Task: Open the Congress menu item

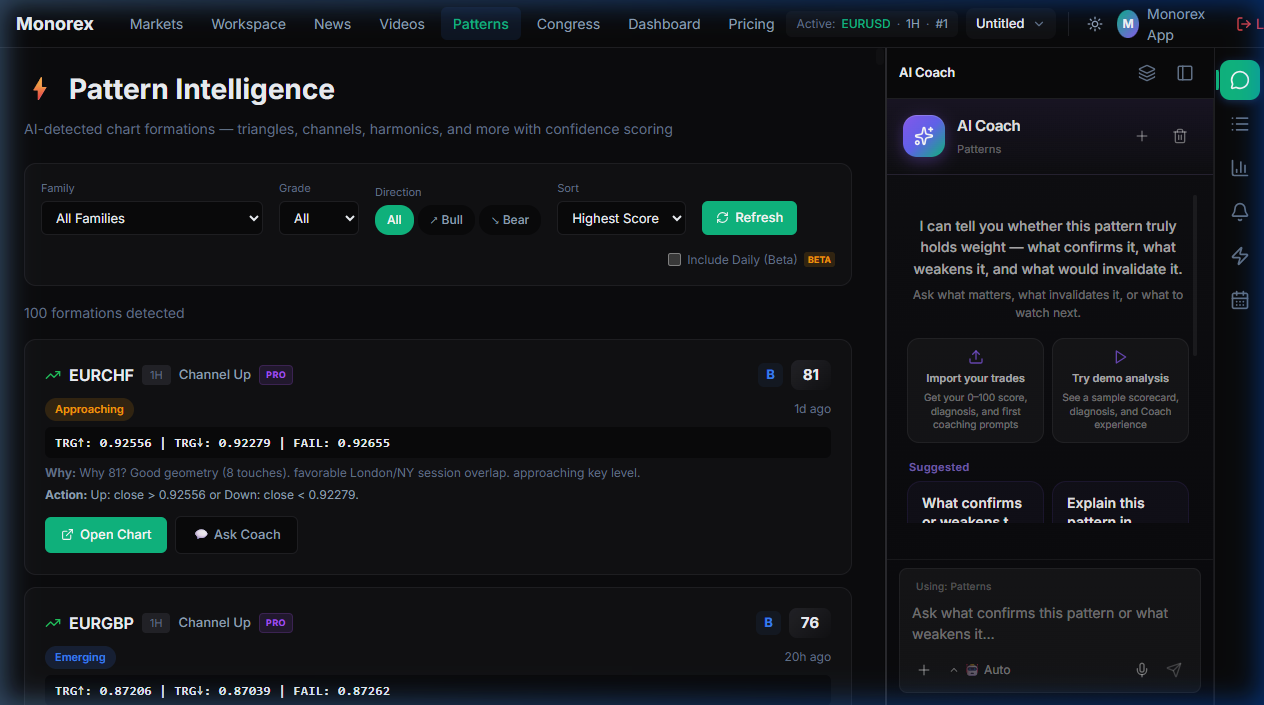Action: tap(568, 24)
